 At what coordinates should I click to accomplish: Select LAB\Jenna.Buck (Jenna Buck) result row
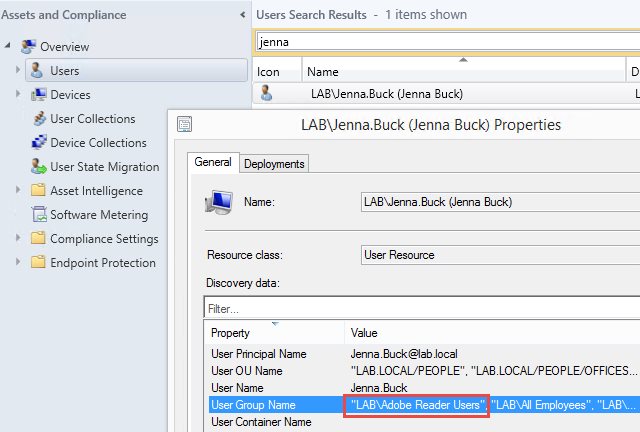coord(447,94)
